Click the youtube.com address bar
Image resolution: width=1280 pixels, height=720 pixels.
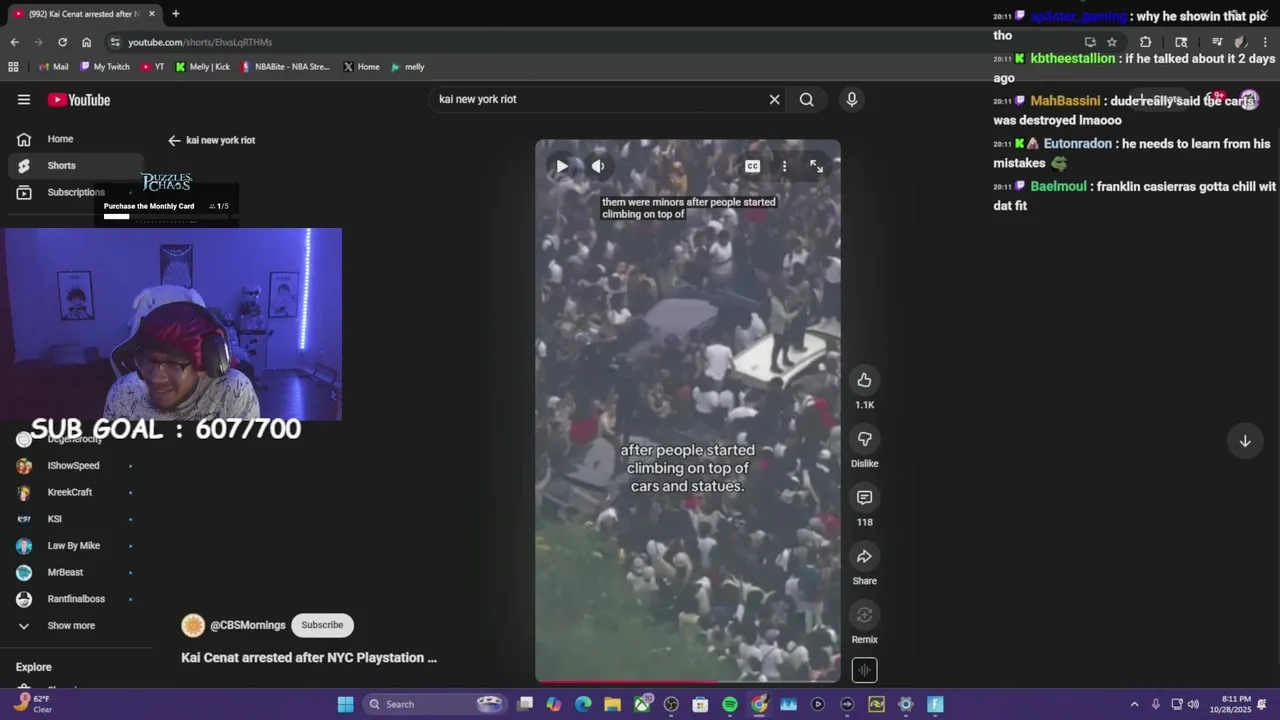click(600, 42)
